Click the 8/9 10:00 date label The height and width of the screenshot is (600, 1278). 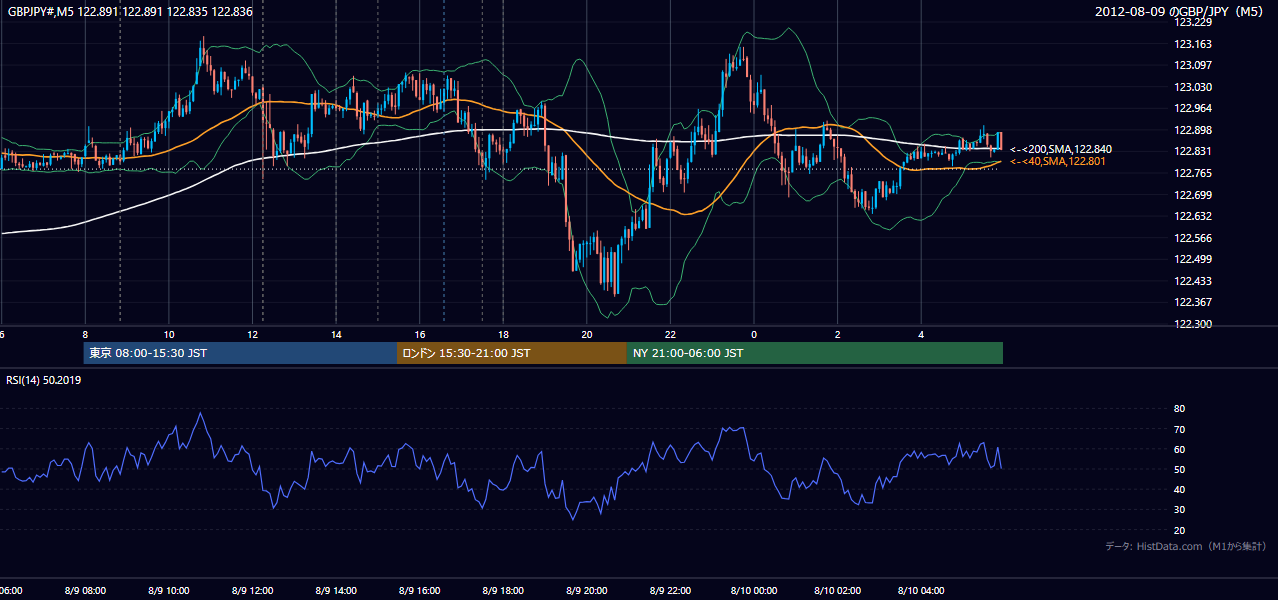170,591
